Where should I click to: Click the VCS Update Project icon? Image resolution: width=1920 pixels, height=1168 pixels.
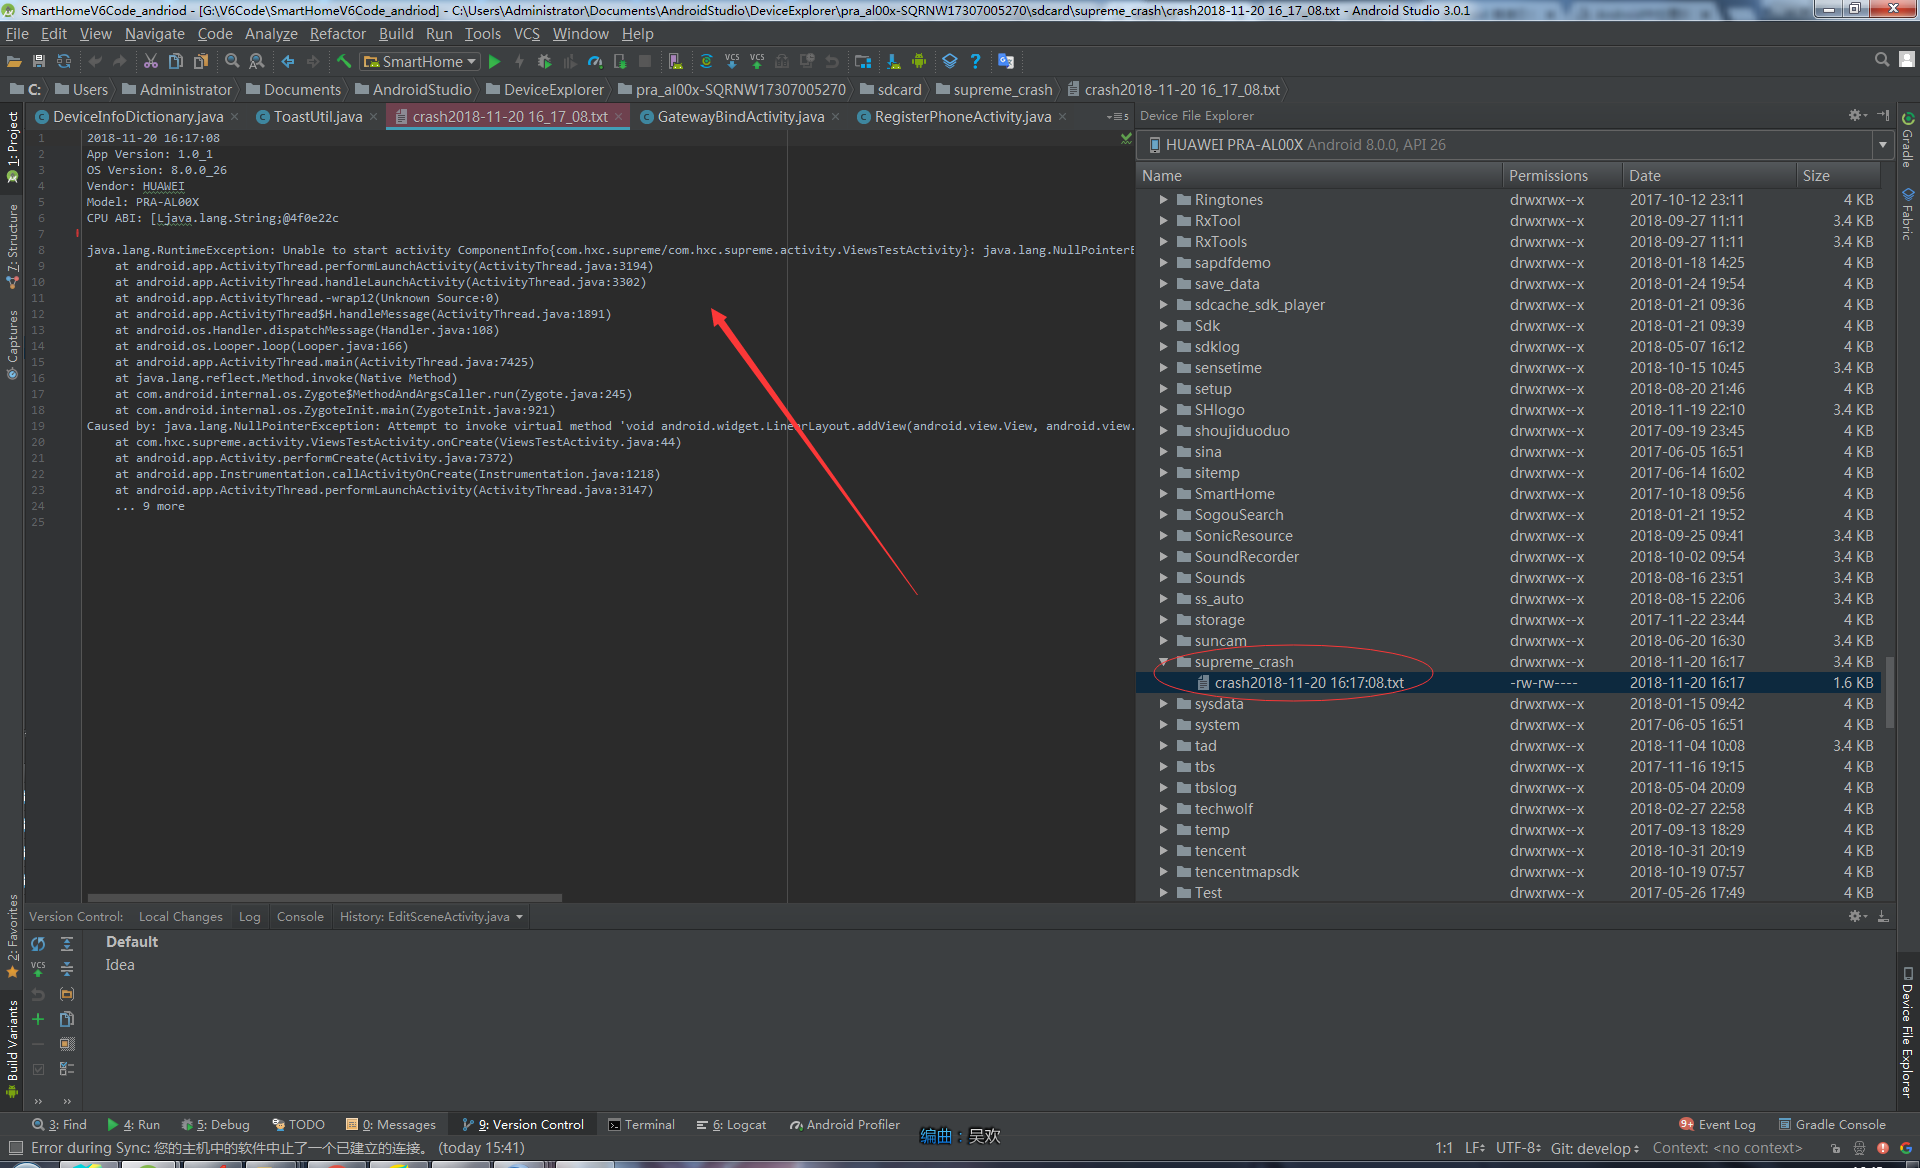(732, 62)
